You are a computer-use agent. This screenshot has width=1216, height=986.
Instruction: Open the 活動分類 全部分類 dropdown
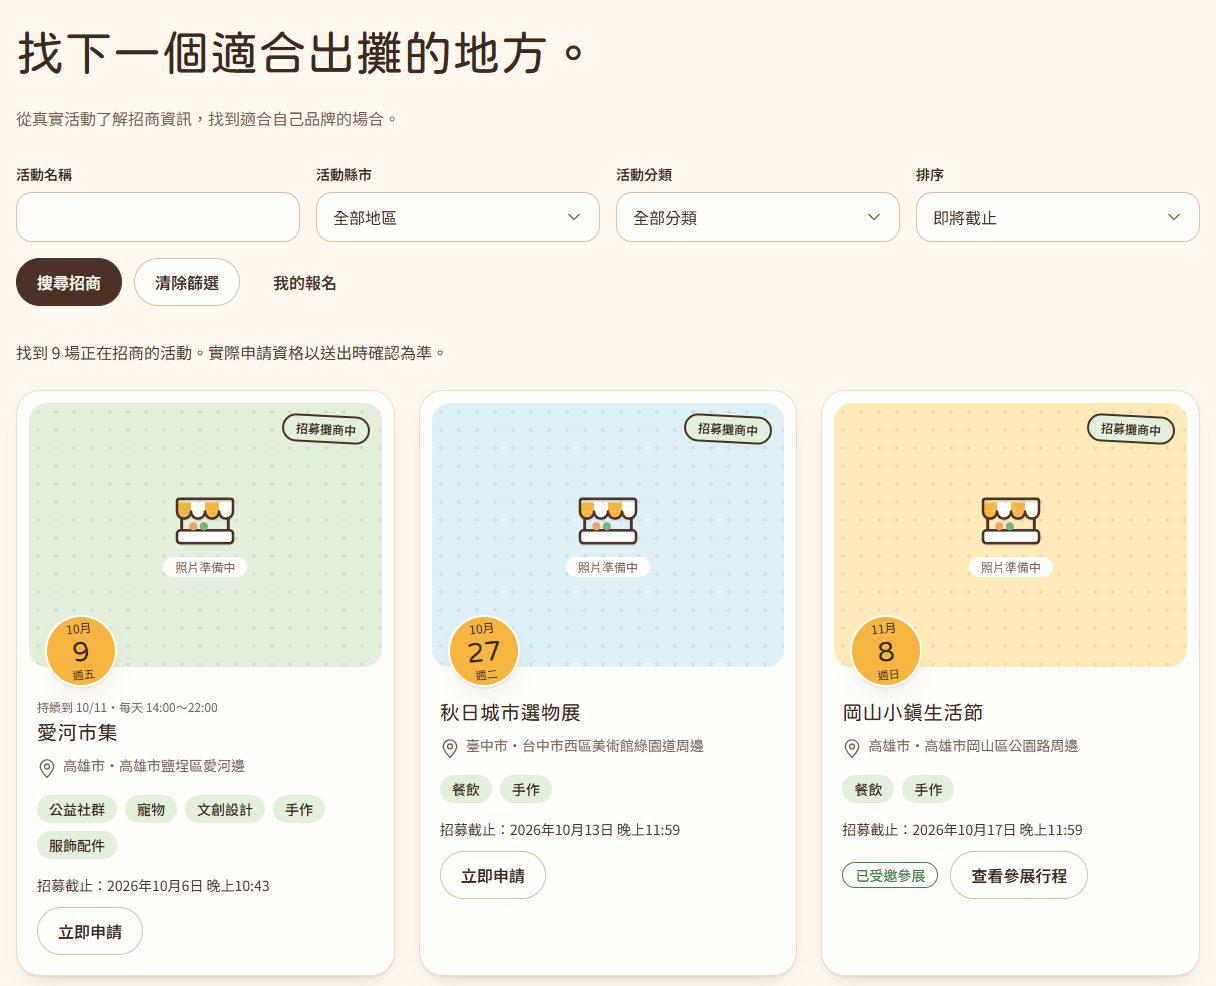tap(758, 217)
